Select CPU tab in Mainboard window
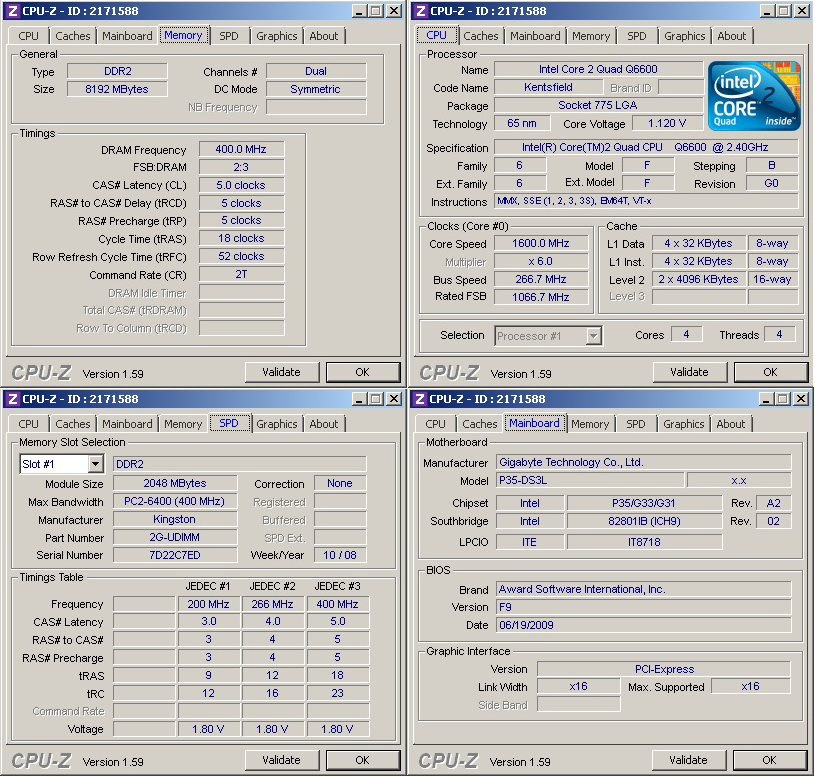815x777 pixels. [x=435, y=424]
